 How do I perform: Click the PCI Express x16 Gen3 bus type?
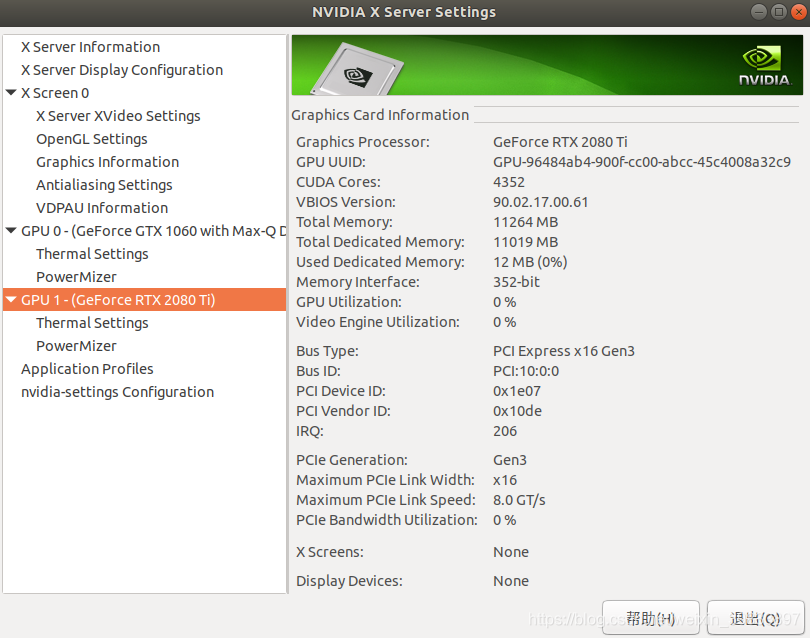[564, 351]
